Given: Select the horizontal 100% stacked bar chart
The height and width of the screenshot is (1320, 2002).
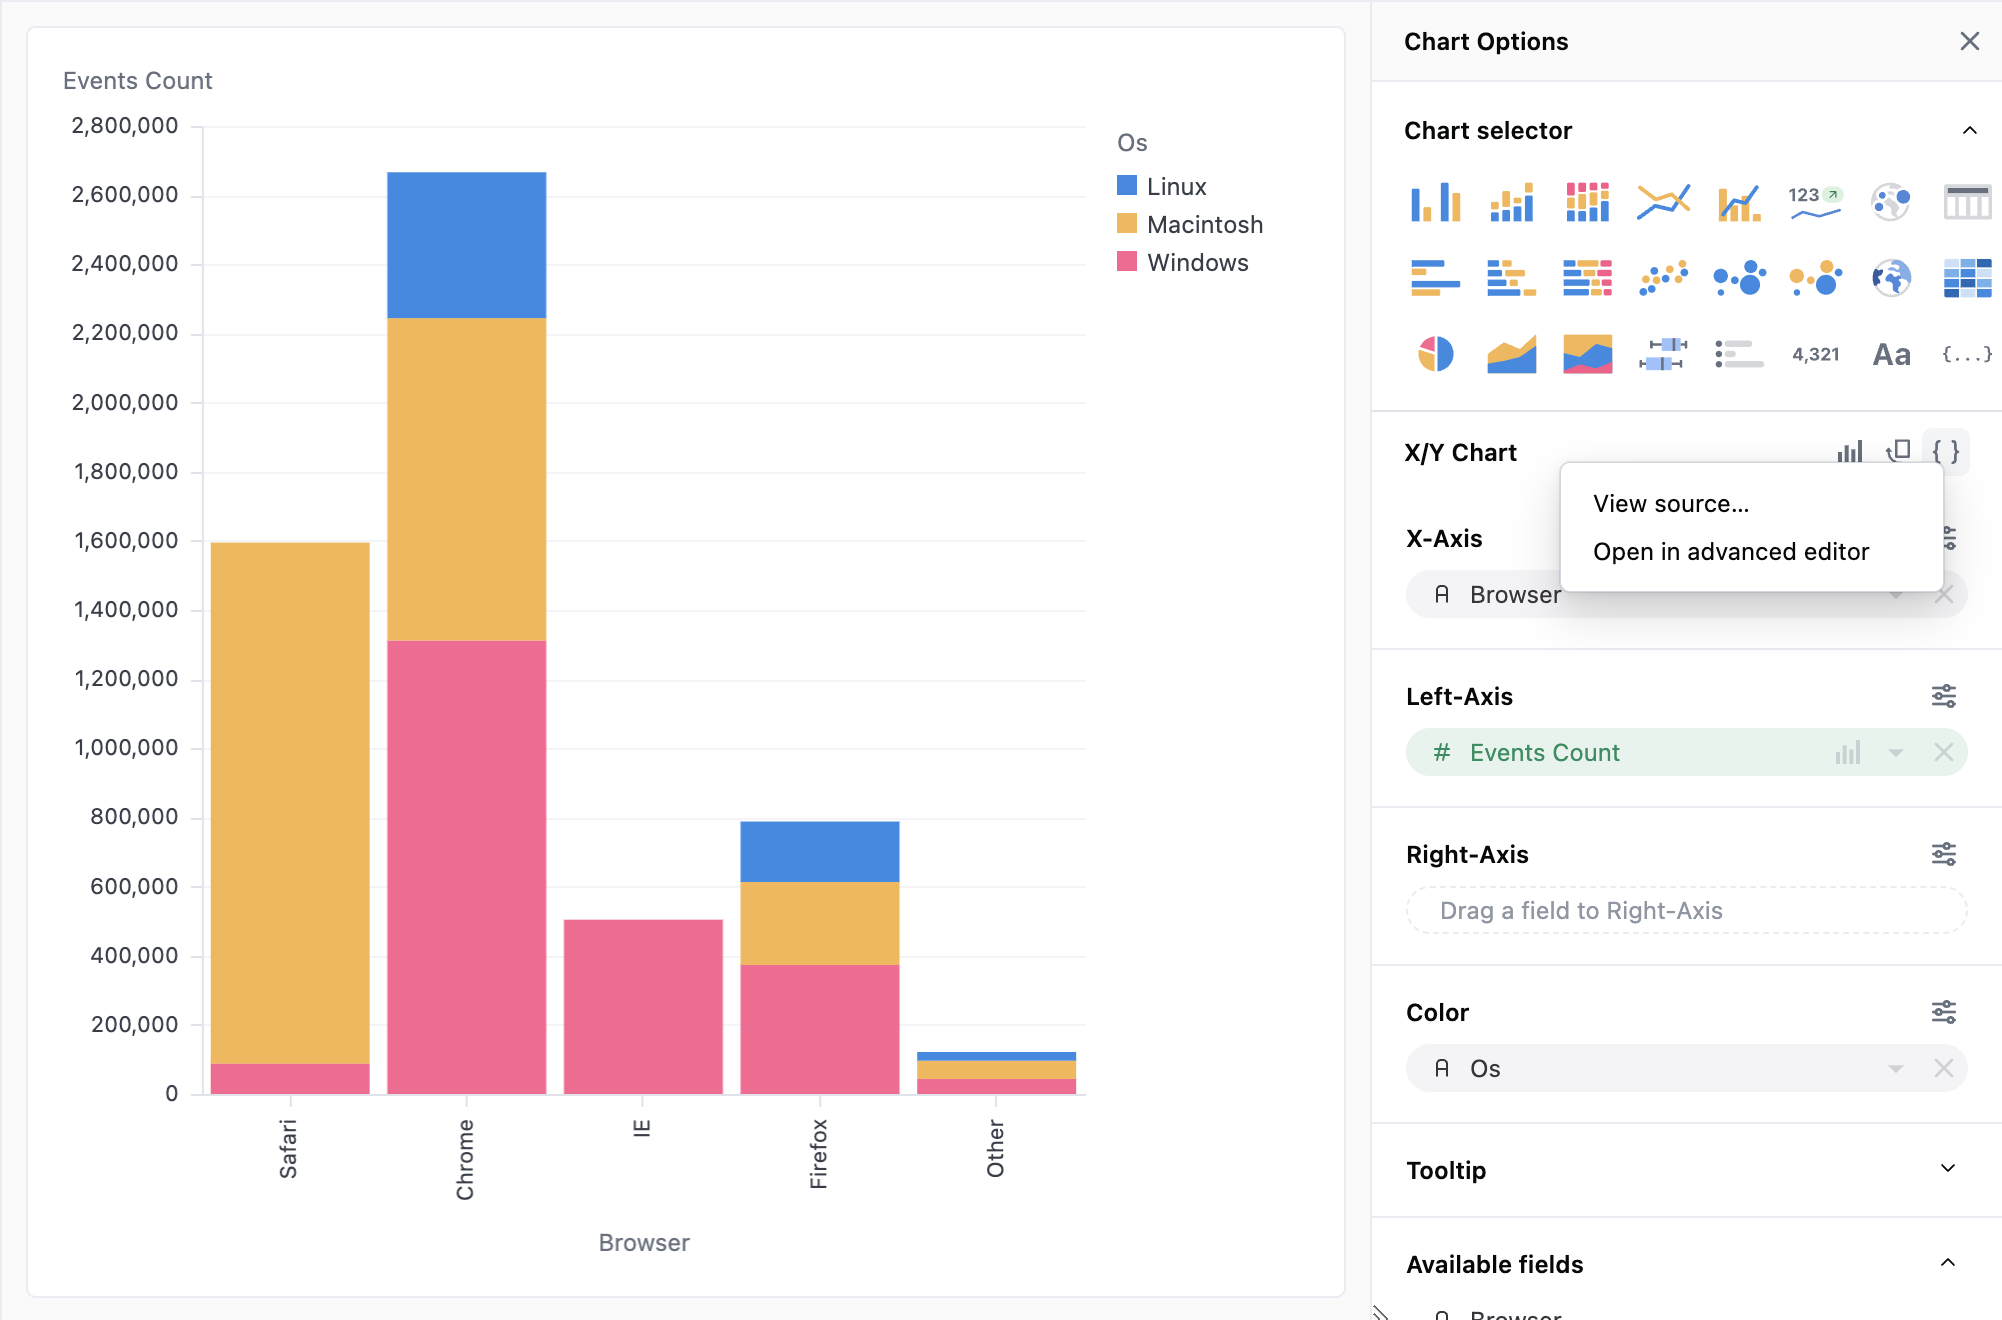Looking at the screenshot, I should tap(1587, 278).
